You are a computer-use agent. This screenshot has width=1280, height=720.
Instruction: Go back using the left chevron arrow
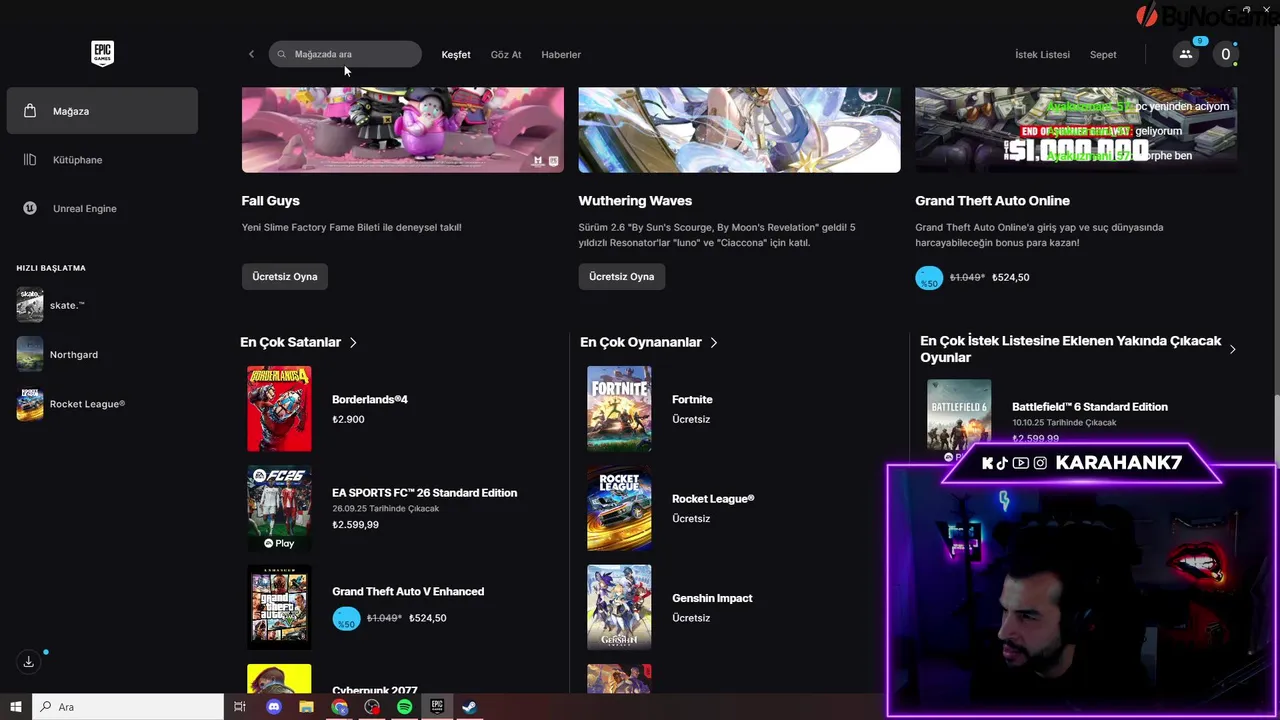[251, 54]
